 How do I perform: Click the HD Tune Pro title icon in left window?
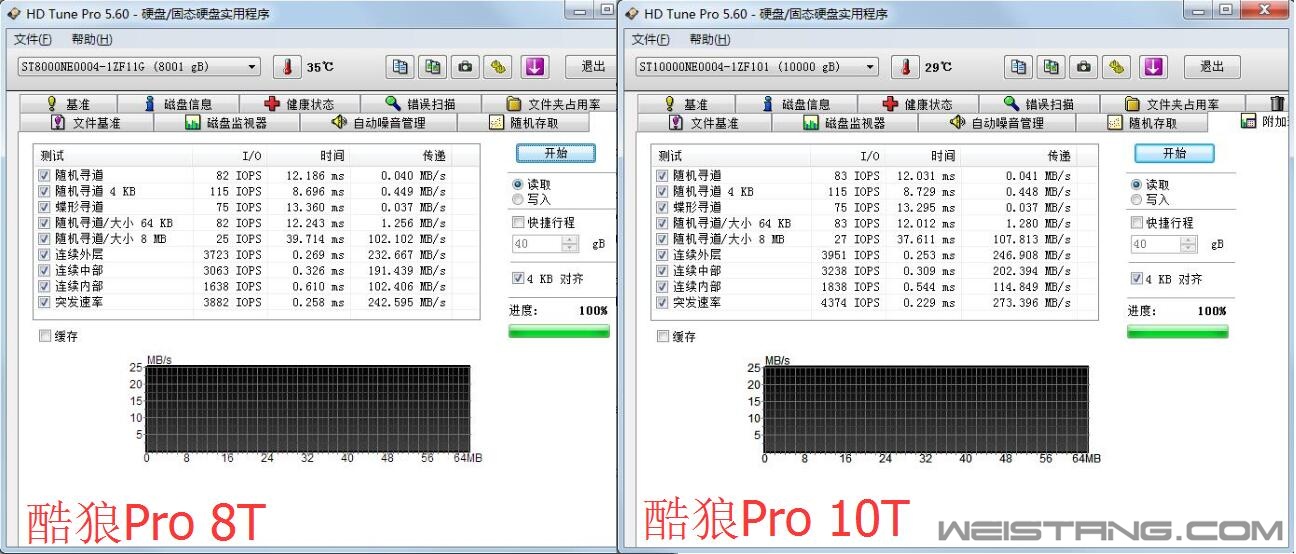13,14
